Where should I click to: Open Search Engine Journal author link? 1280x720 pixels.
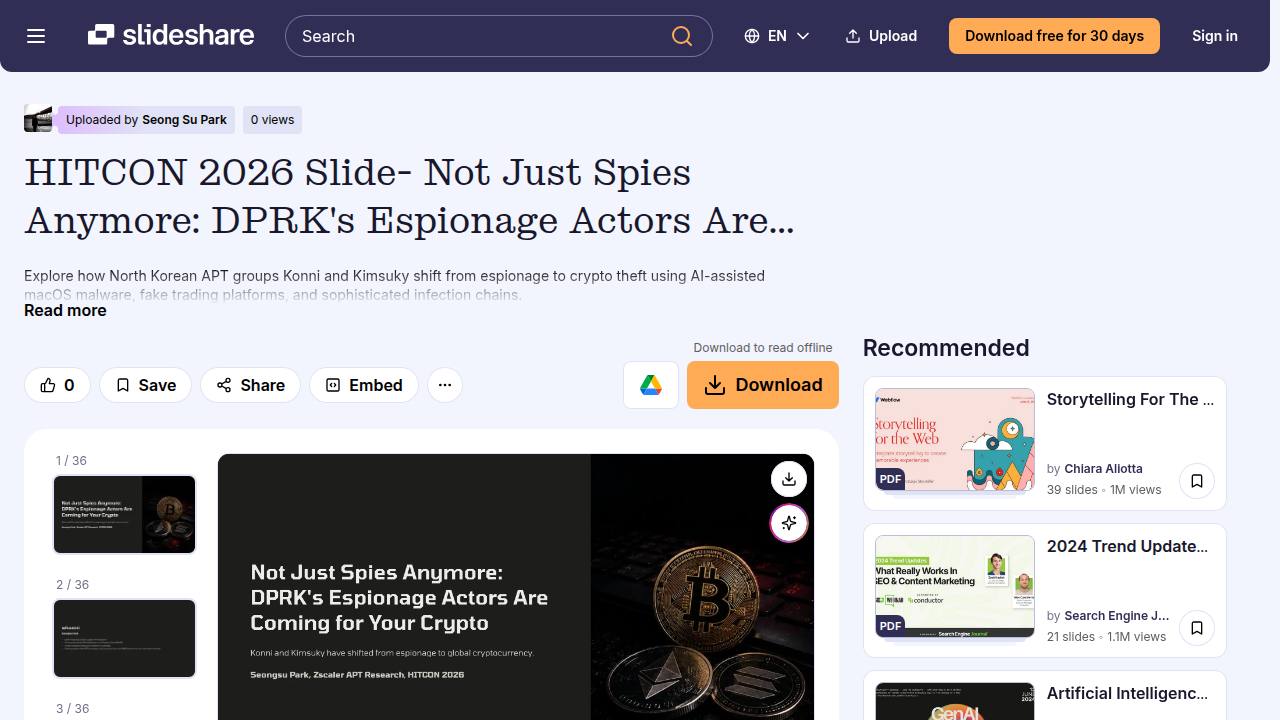pos(1116,615)
